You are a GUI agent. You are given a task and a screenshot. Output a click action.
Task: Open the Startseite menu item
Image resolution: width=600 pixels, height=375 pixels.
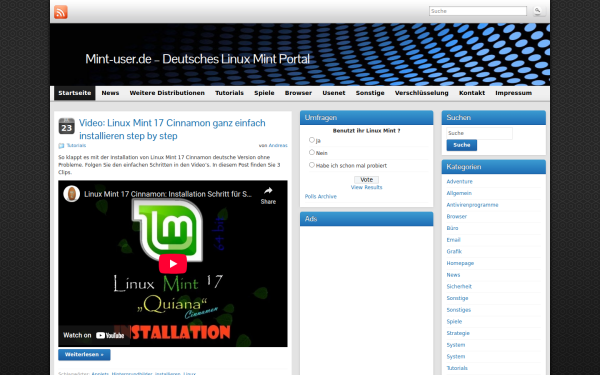[75, 93]
